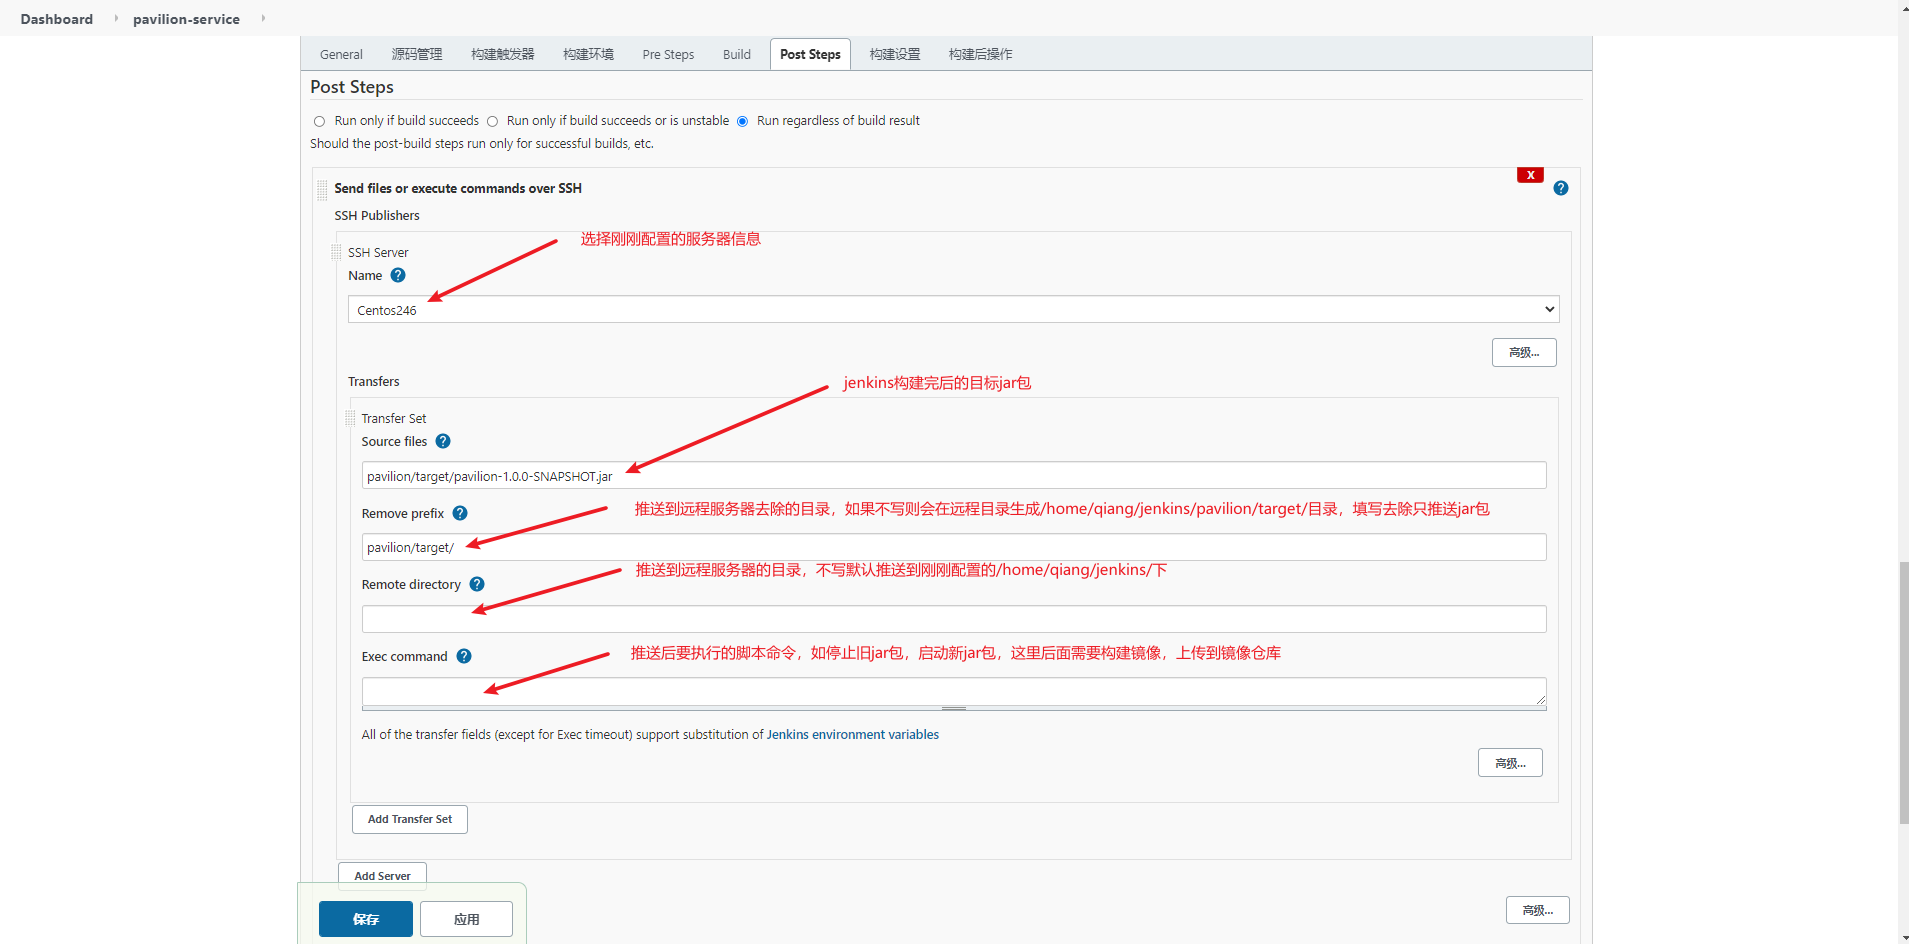Viewport: 1909px width, 944px height.
Task: Switch to the 构建设置 tab
Action: point(895,54)
